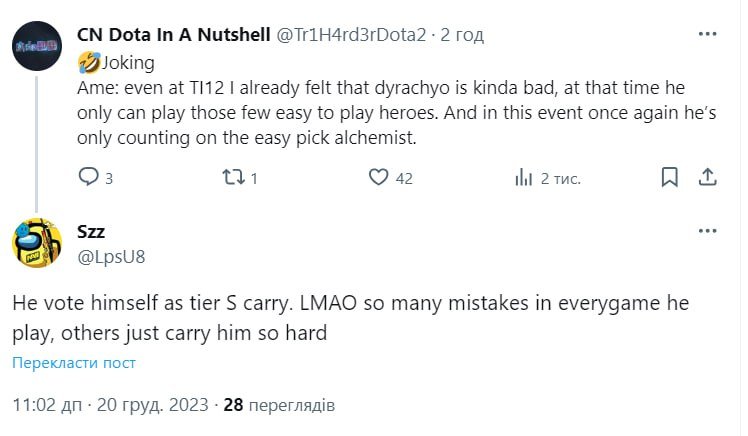Open the tweet's '2 год' timestamp
Image resolution: width=748 pixels, height=436 pixels.
tap(462, 35)
